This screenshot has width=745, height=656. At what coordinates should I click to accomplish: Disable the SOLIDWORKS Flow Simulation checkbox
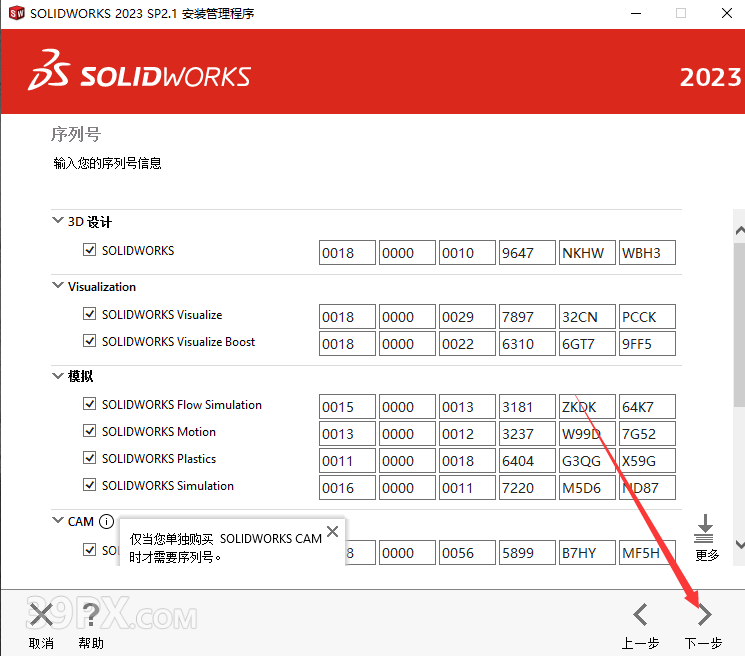click(90, 405)
